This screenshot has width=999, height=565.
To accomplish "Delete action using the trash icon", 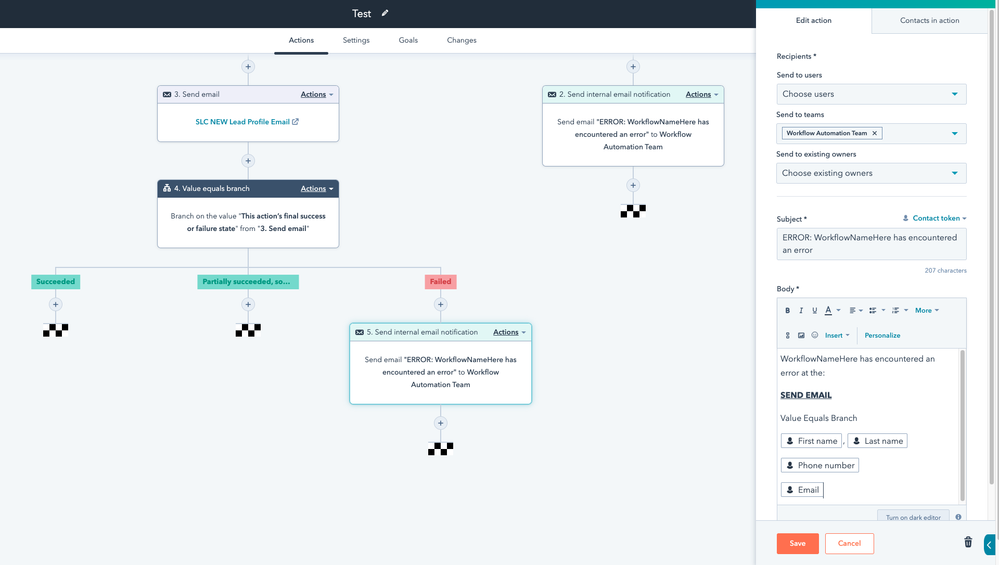I will click(967, 542).
